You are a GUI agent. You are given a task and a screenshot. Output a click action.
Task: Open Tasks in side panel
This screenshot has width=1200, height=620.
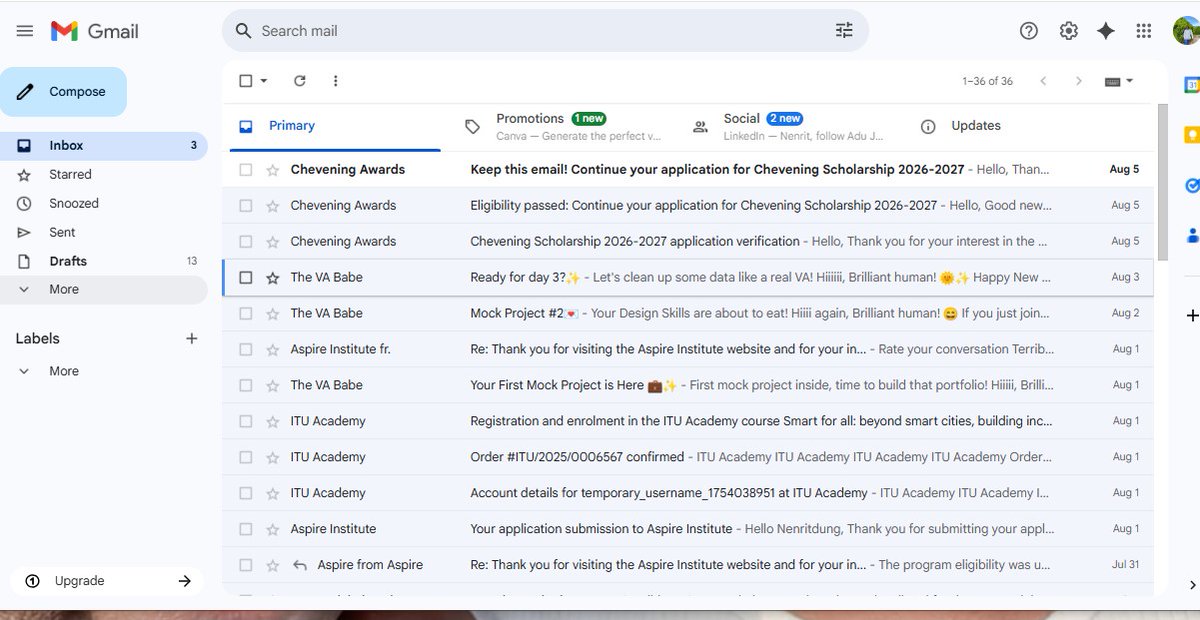[1192, 185]
